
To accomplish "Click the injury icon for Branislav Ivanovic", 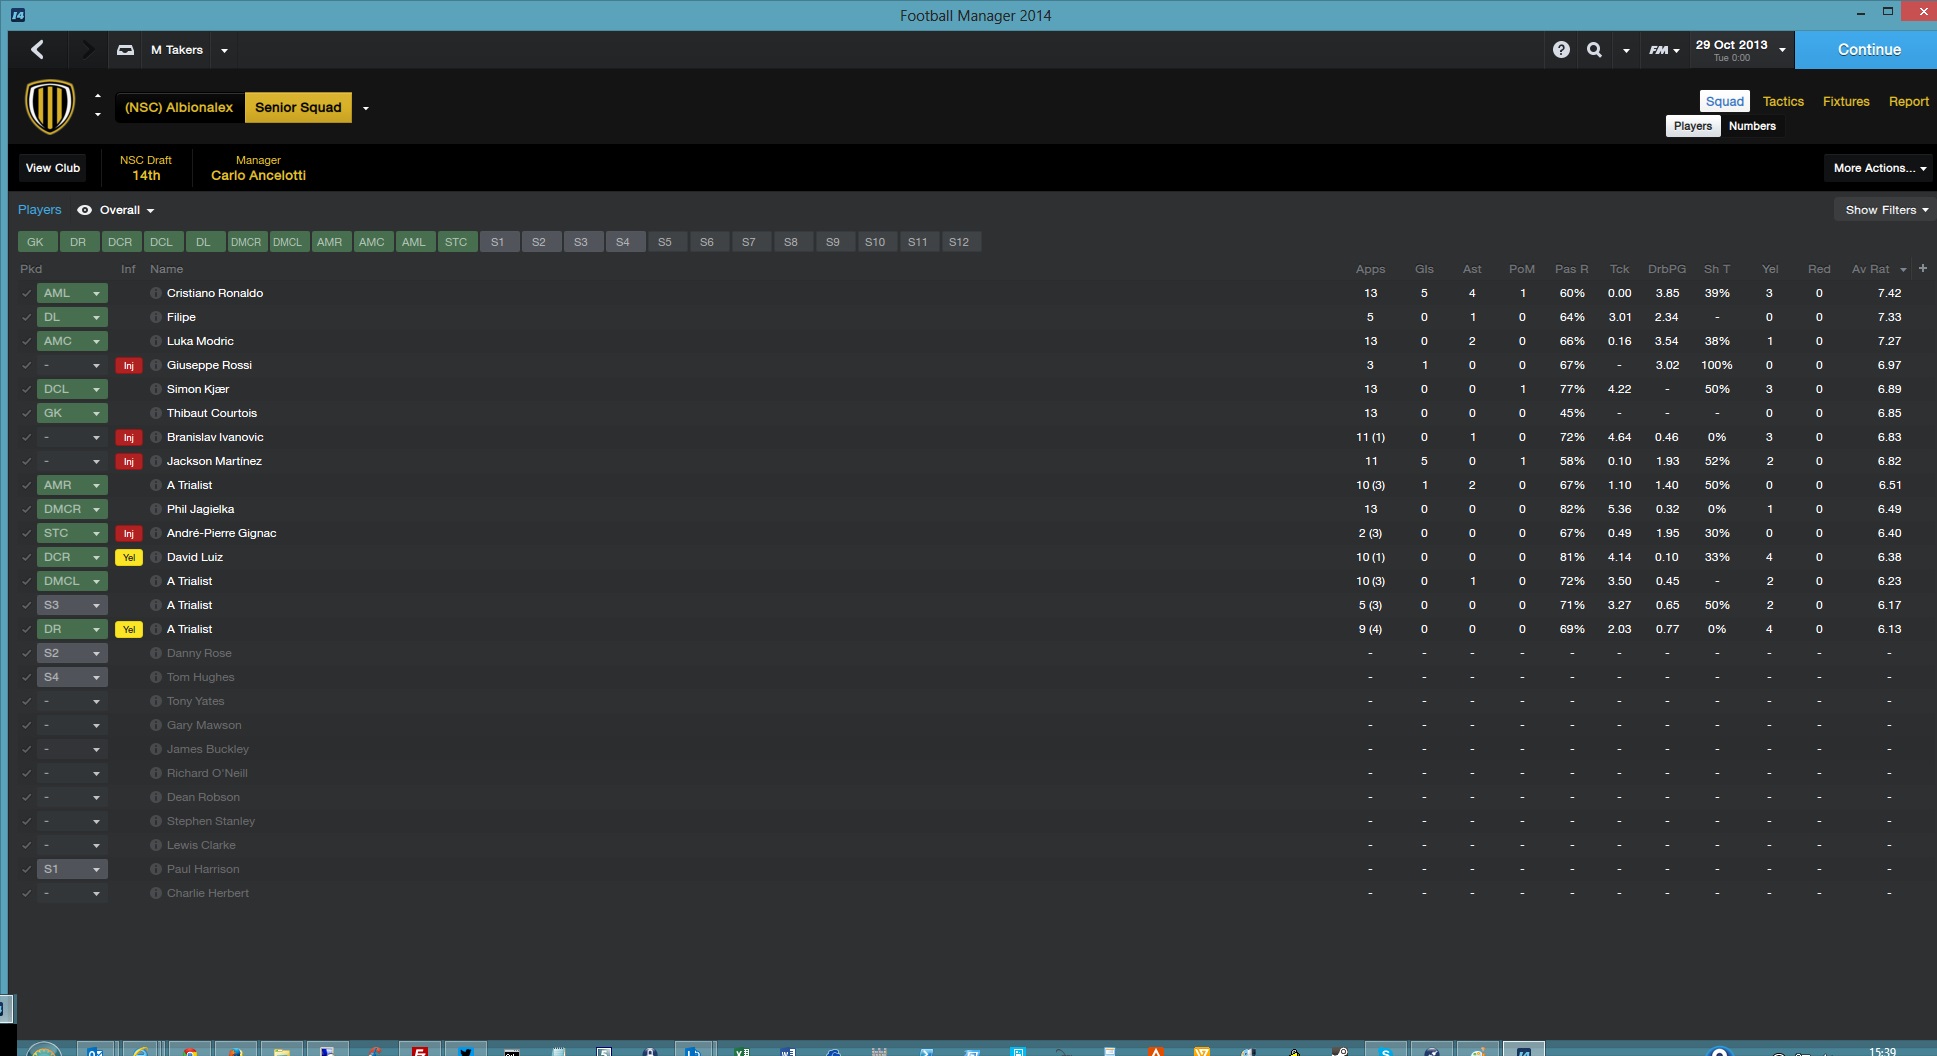I will point(128,438).
